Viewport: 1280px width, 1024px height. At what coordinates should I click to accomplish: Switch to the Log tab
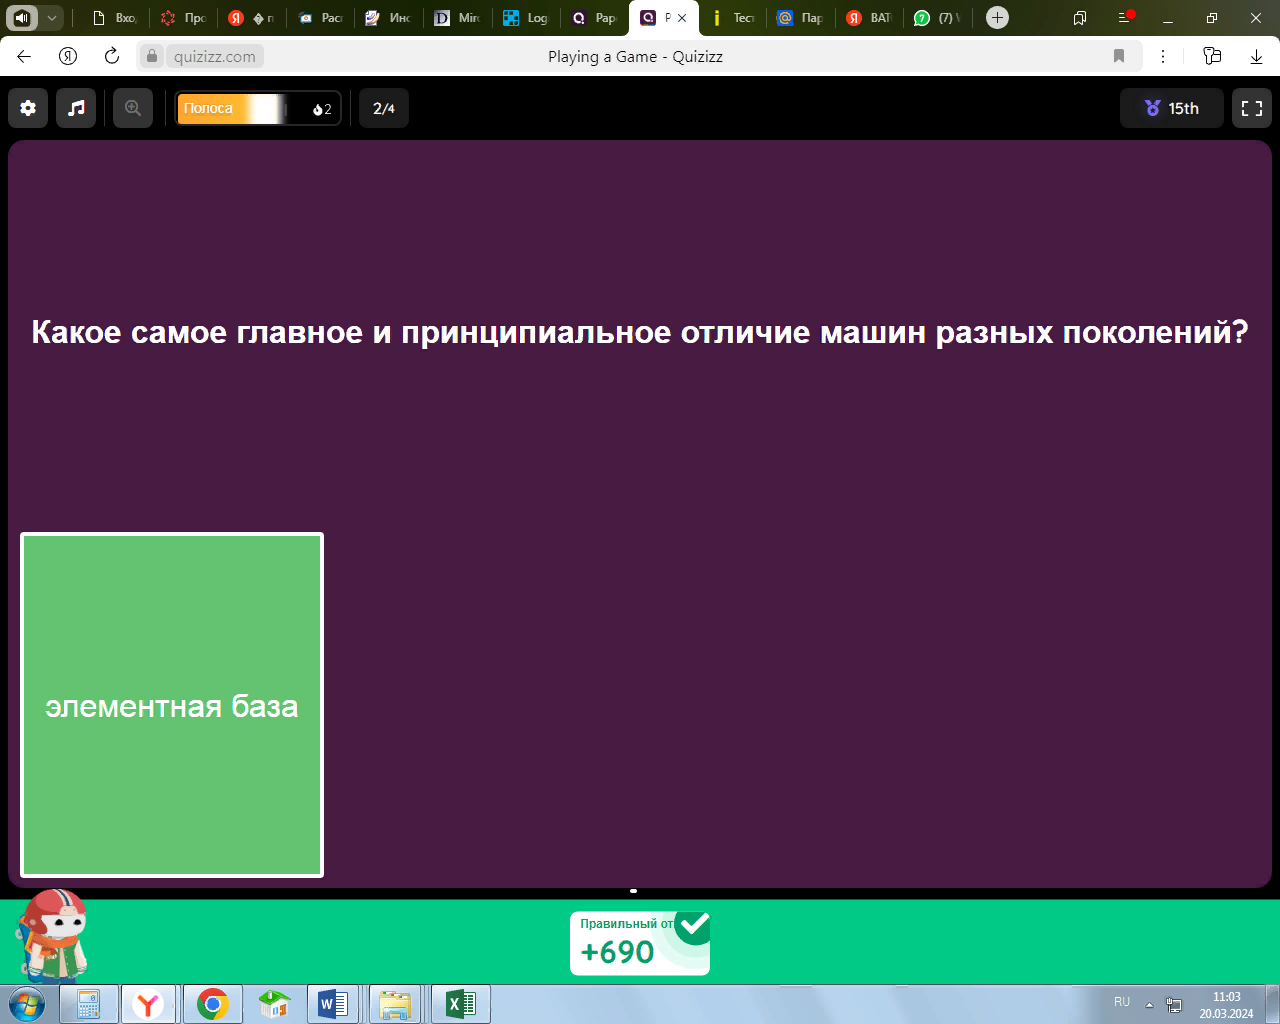[526, 18]
